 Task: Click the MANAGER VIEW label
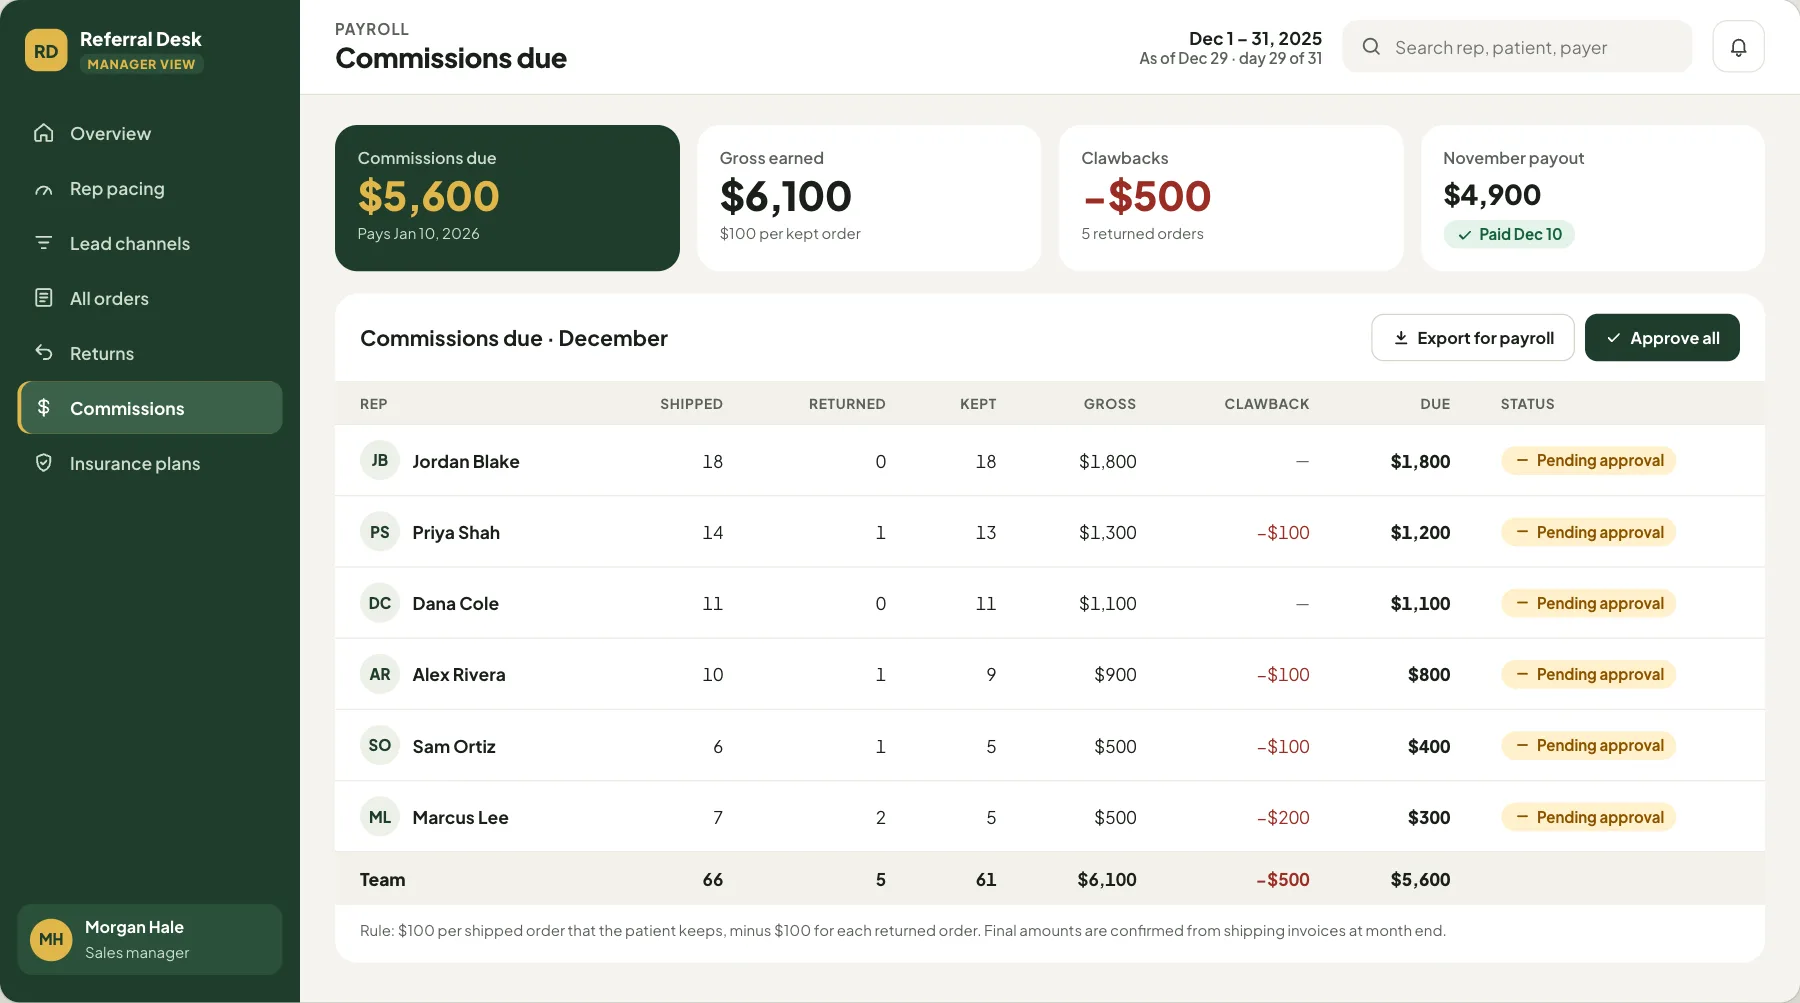(x=141, y=64)
